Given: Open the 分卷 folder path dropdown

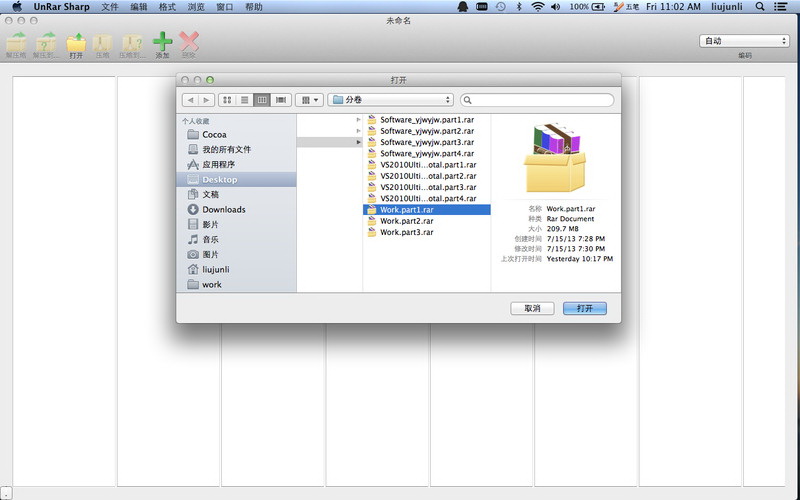Looking at the screenshot, I should pyautogui.click(x=391, y=100).
